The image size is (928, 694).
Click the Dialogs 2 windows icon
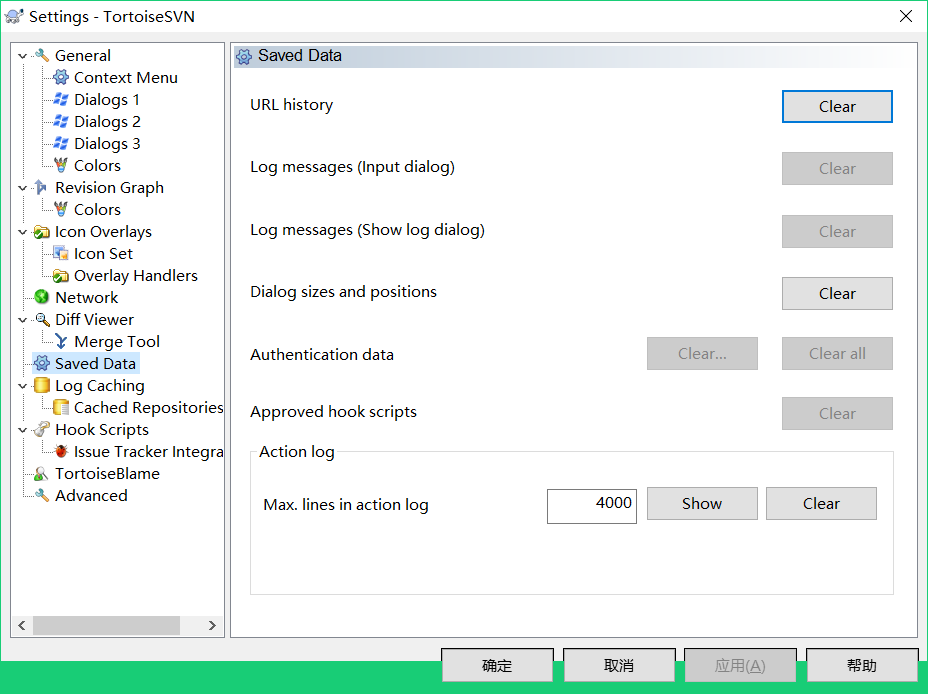point(61,121)
